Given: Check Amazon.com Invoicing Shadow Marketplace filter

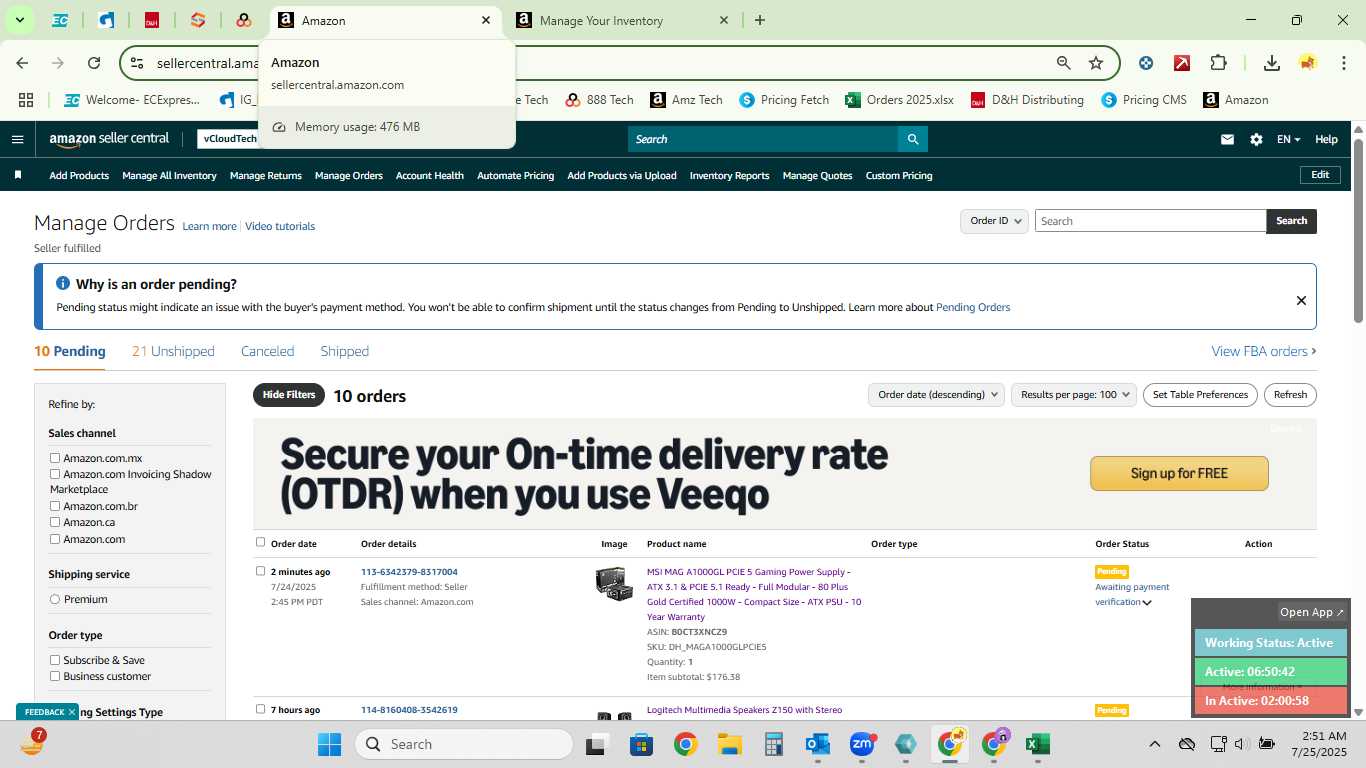Looking at the screenshot, I should coord(55,474).
